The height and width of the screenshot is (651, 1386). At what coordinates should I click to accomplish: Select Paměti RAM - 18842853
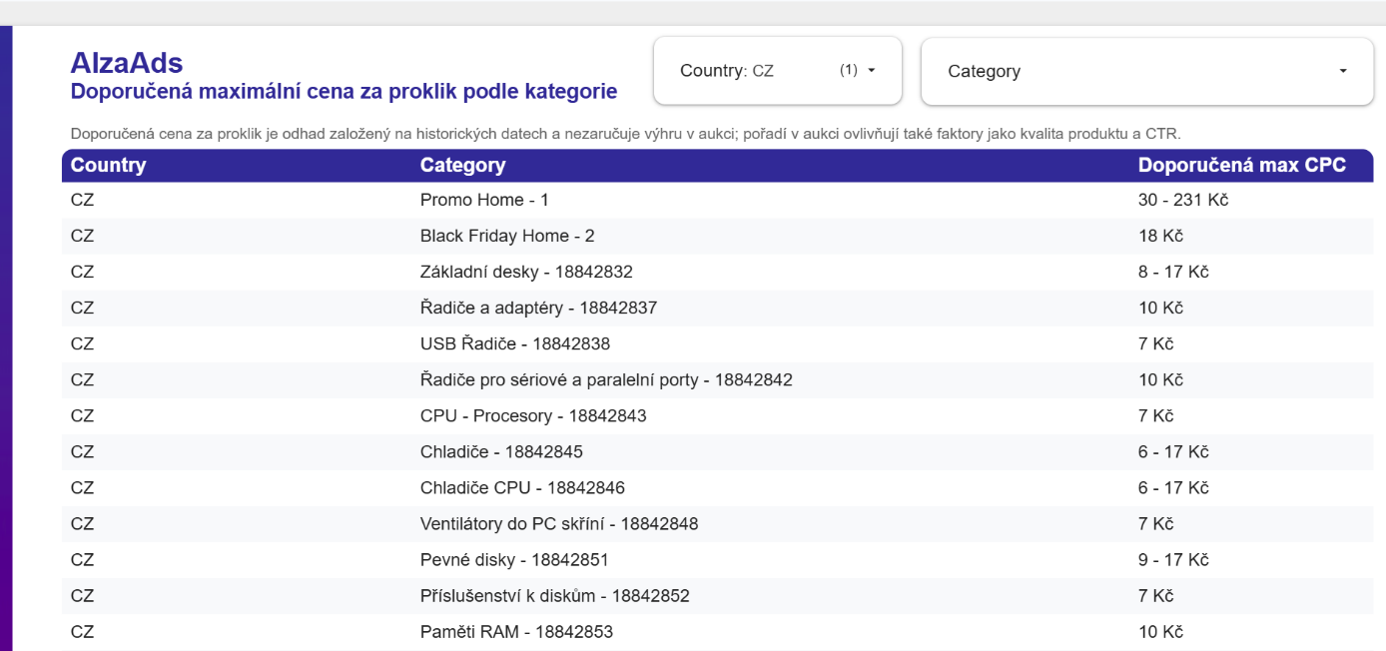coord(516,632)
